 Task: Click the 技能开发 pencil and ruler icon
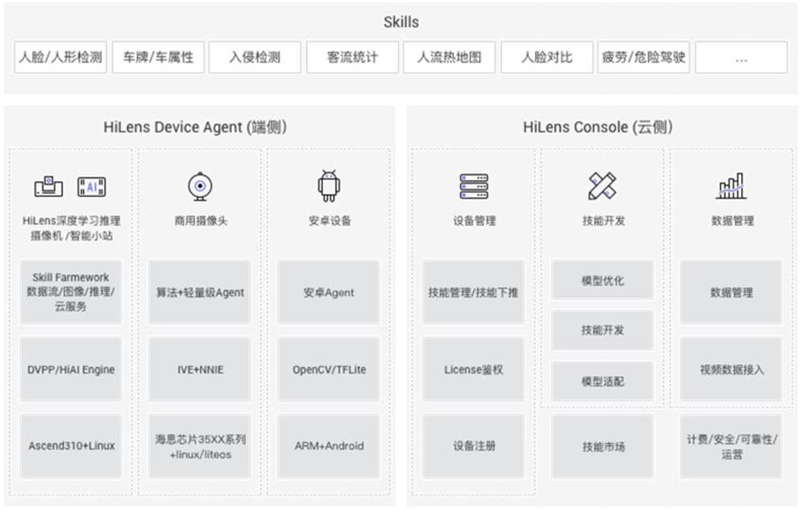pos(602,186)
